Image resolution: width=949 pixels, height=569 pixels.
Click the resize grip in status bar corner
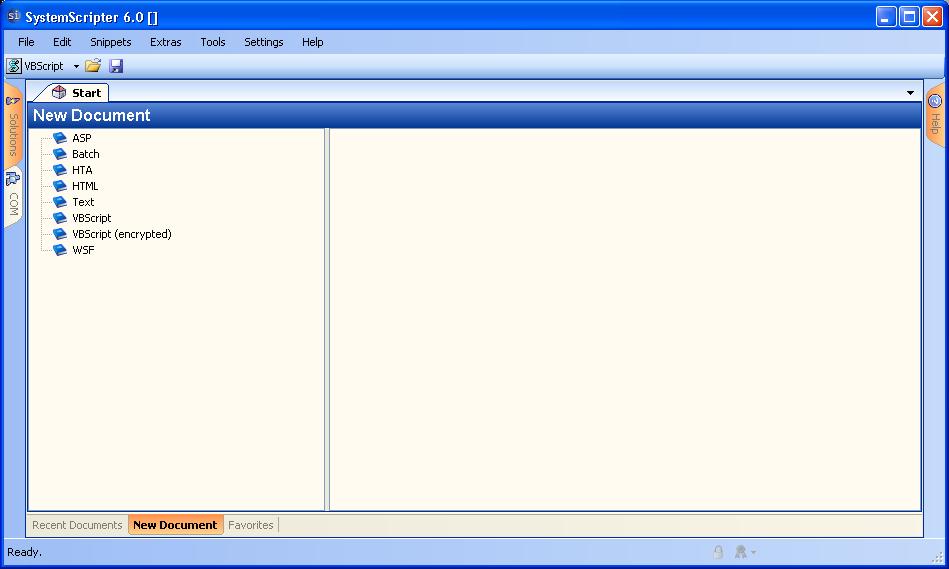[x=937, y=557]
